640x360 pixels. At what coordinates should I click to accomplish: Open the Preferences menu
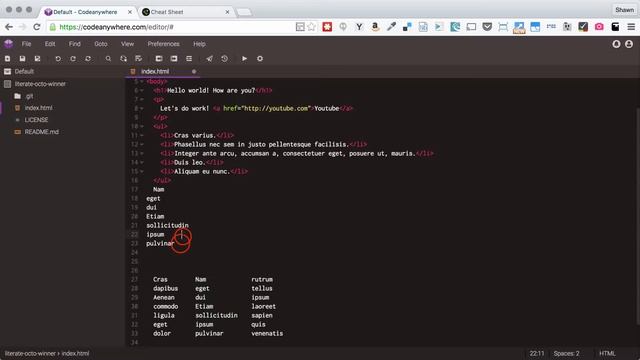tap(163, 44)
